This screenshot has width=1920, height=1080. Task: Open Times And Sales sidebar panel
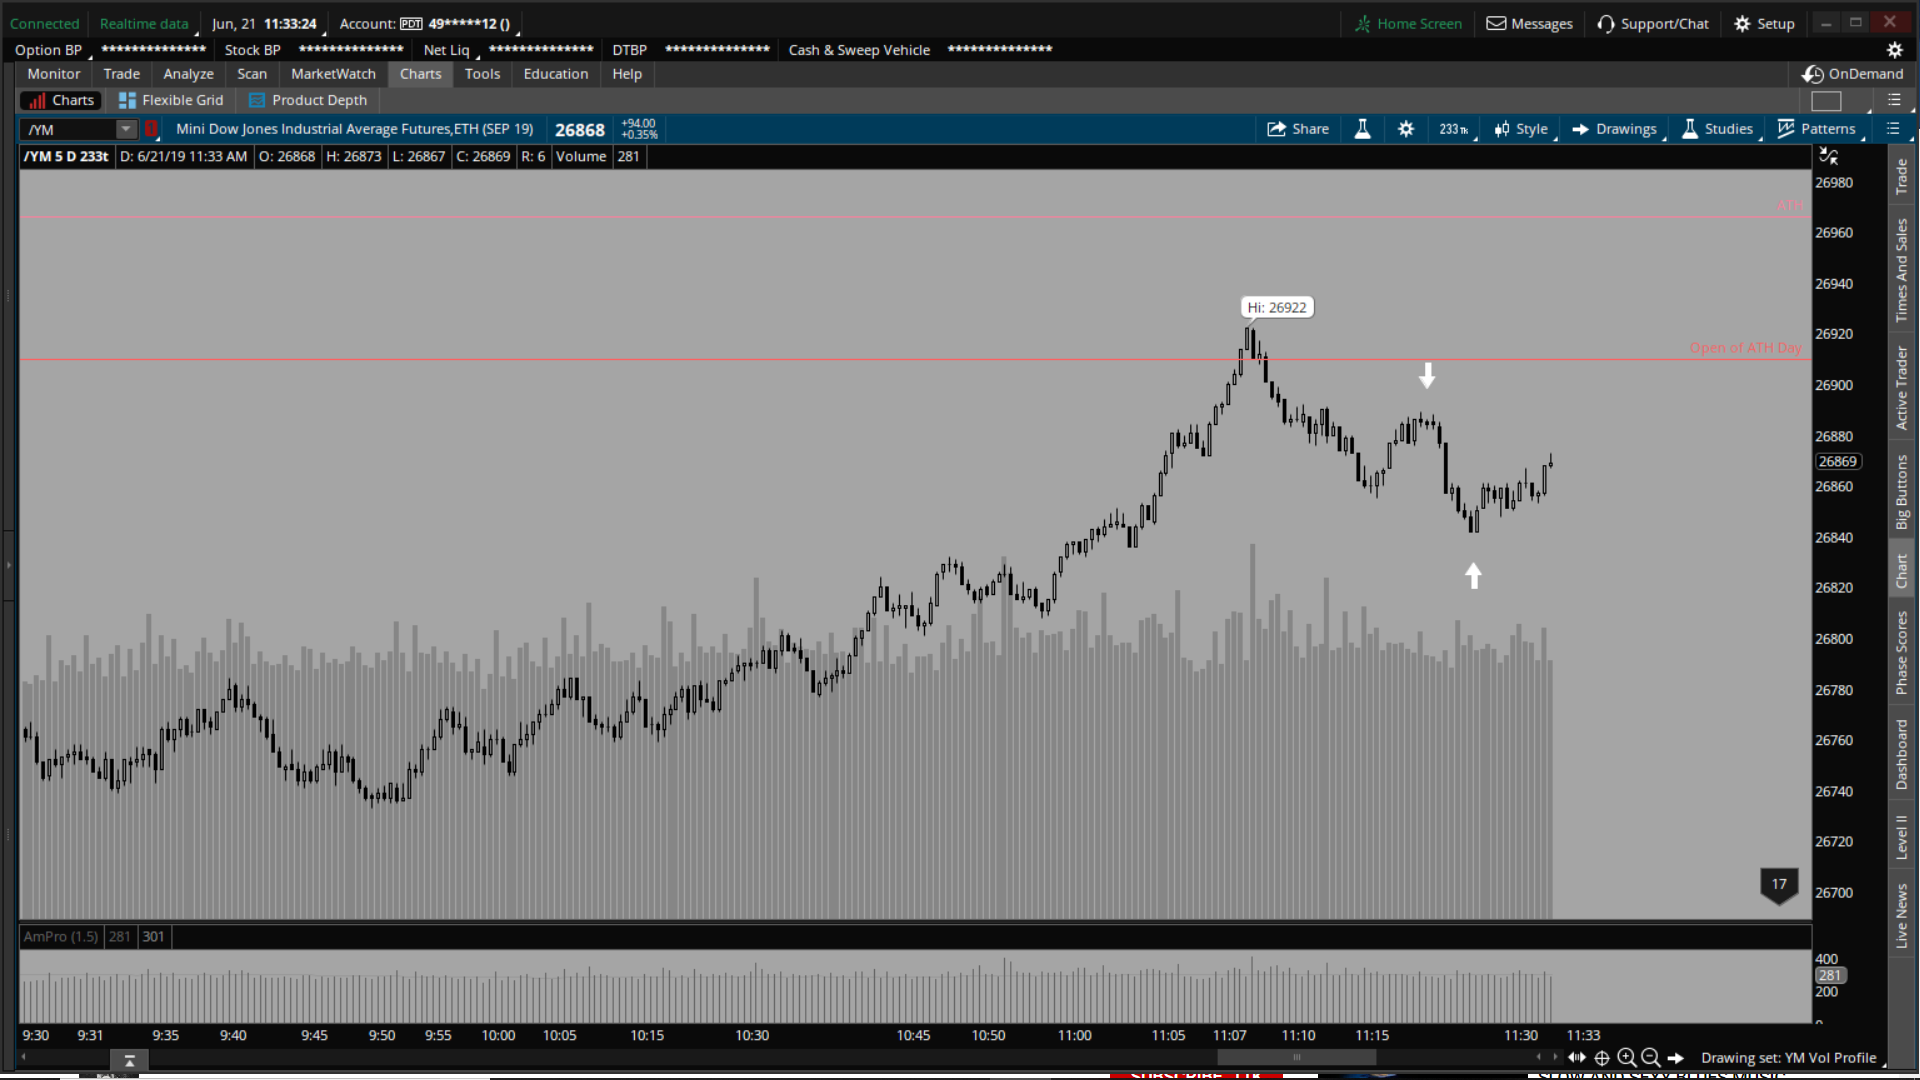pos(1902,270)
